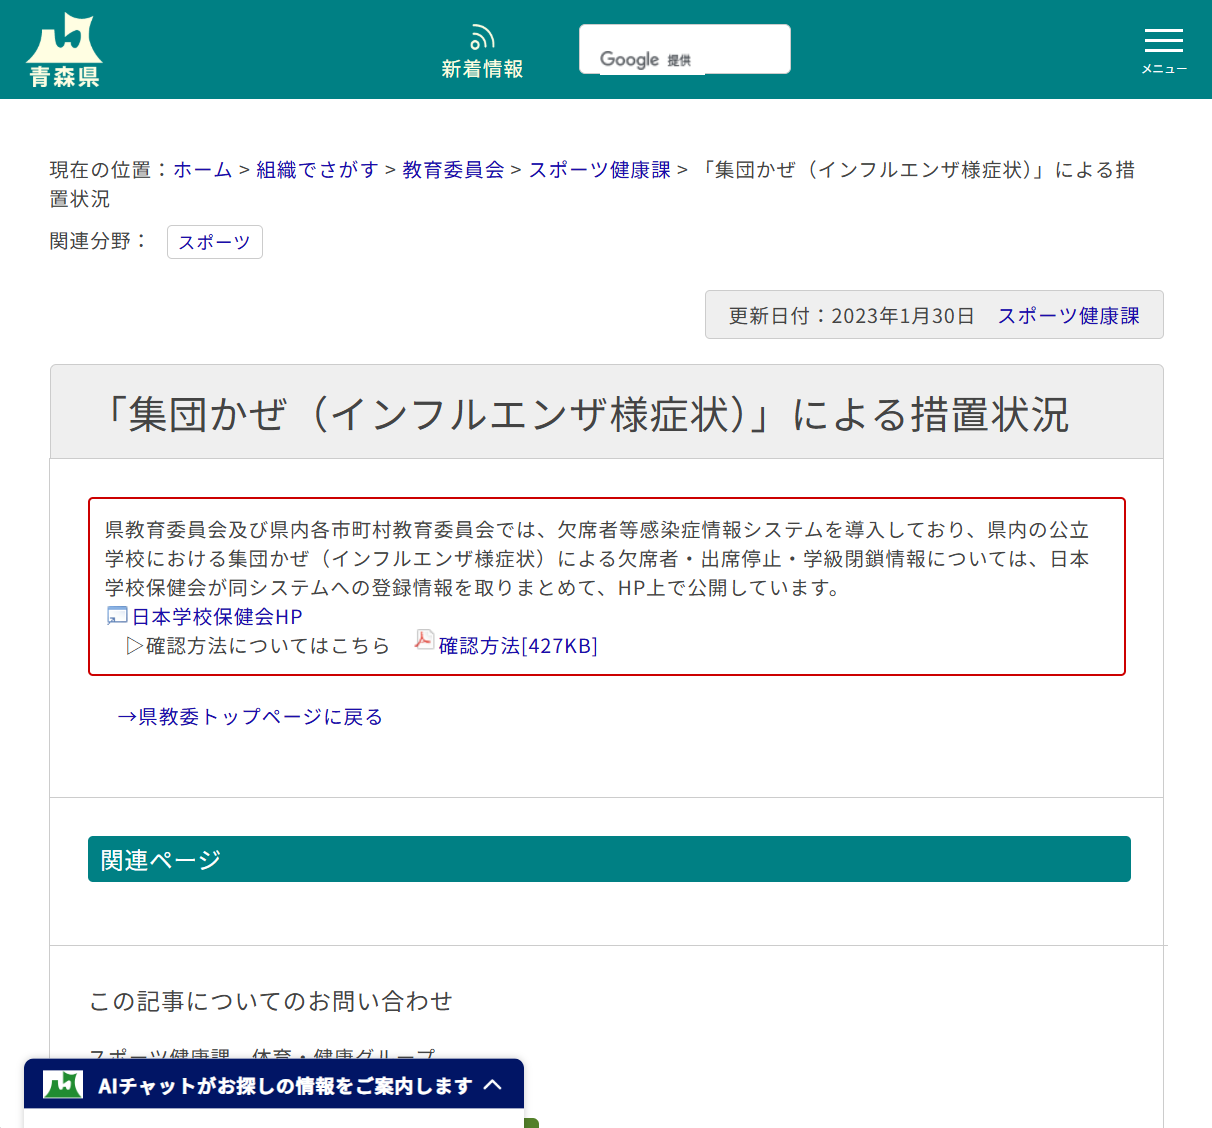Viewport: 1212px width, 1128px height.
Task: Select the スポーツ related category tag
Action: tap(214, 242)
